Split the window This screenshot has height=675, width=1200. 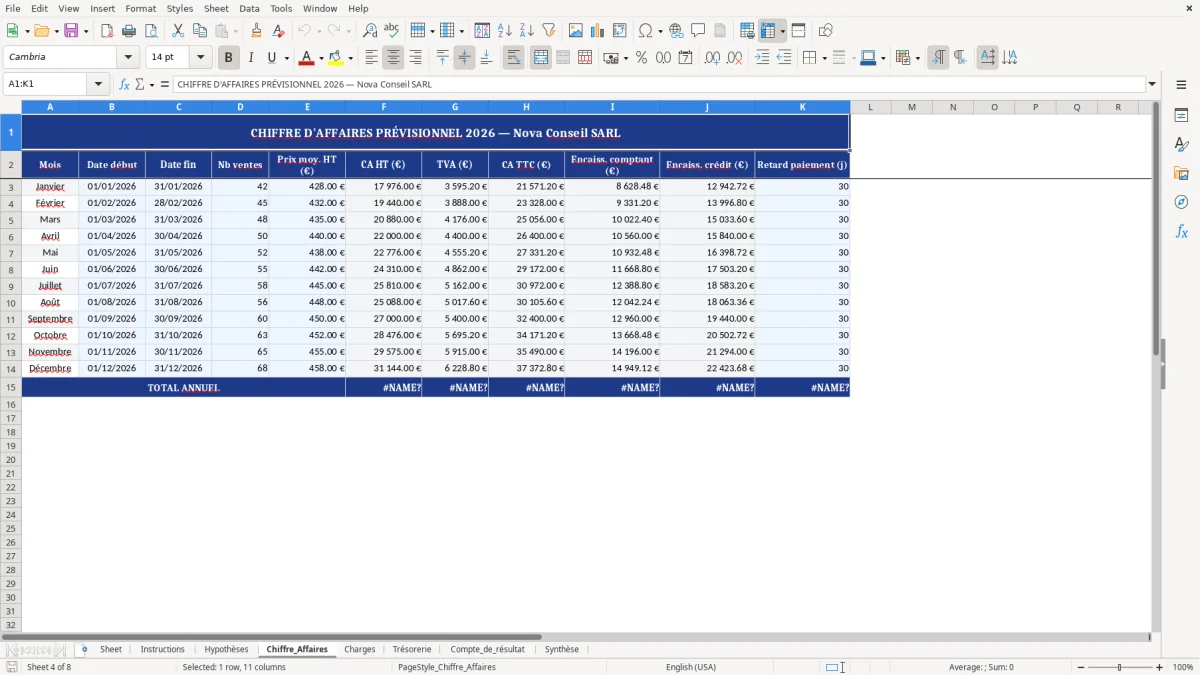point(798,31)
